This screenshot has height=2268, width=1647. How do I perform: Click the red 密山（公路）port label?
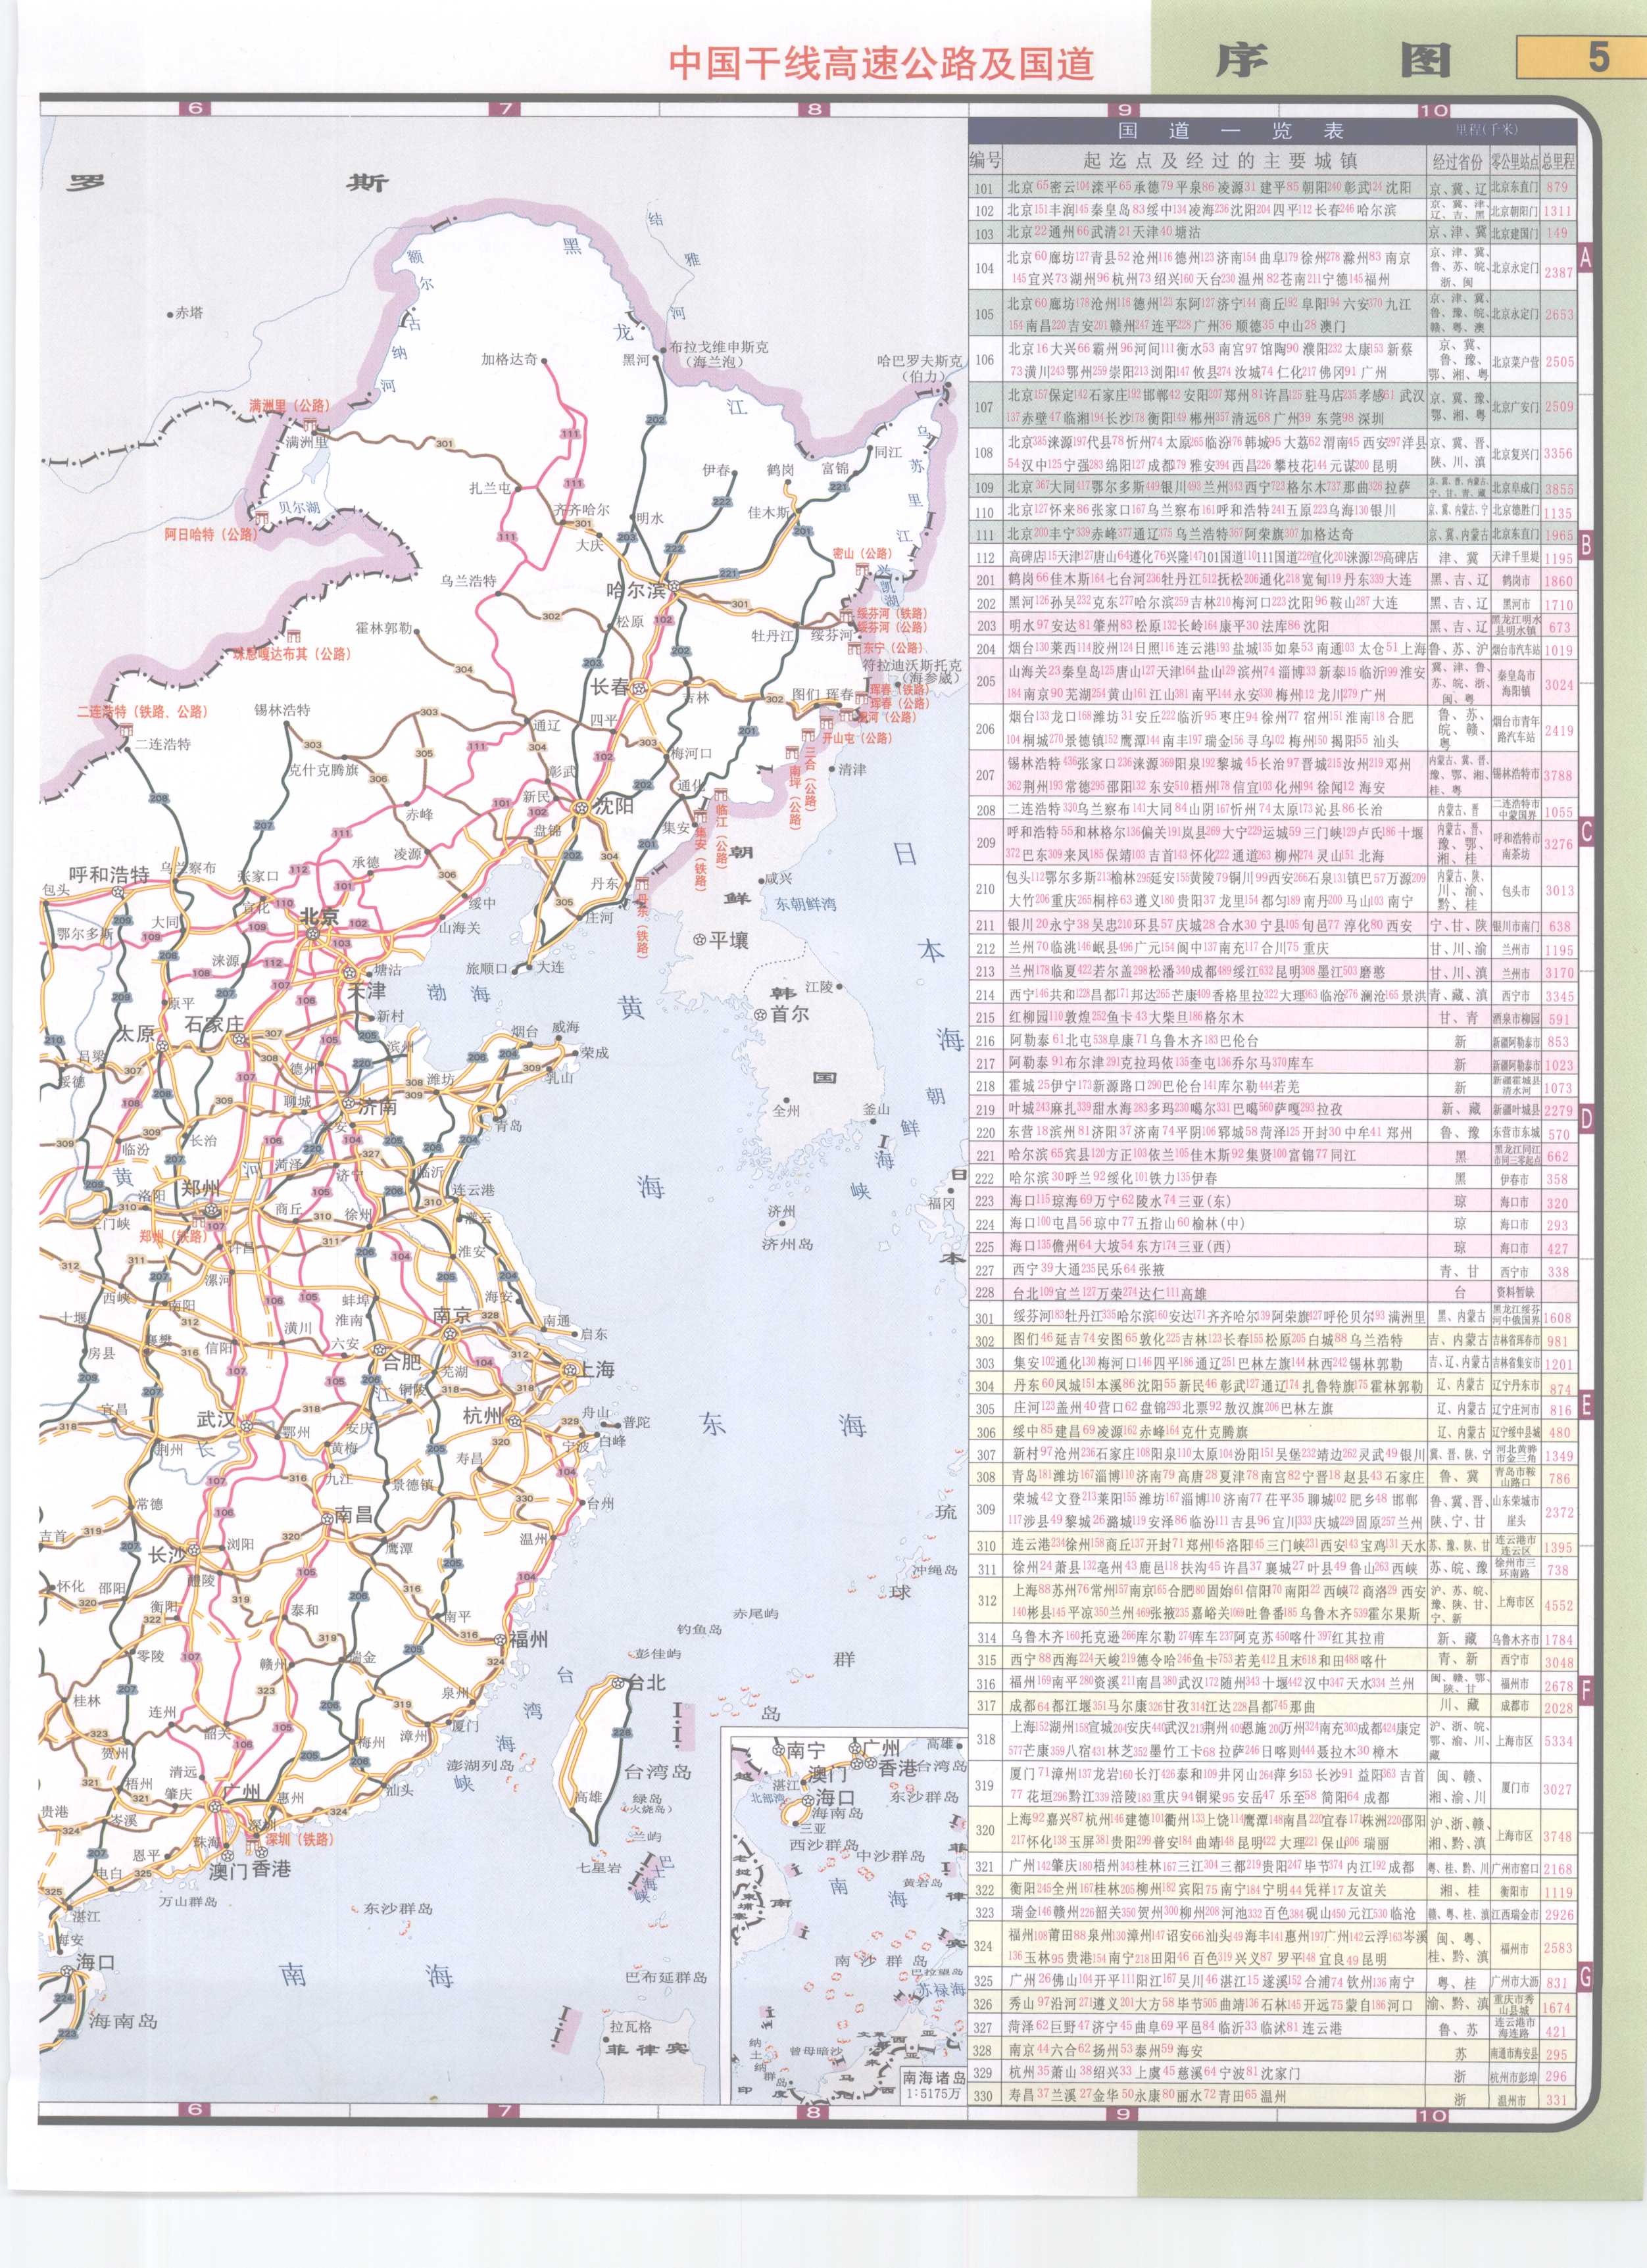tap(863, 553)
